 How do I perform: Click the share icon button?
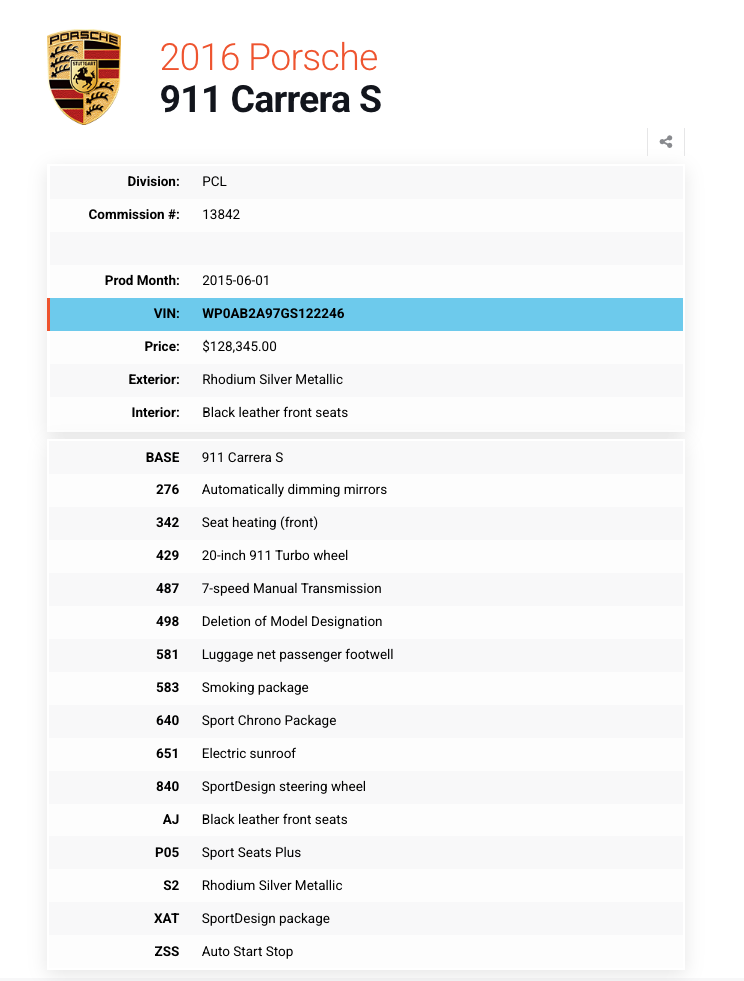(666, 142)
